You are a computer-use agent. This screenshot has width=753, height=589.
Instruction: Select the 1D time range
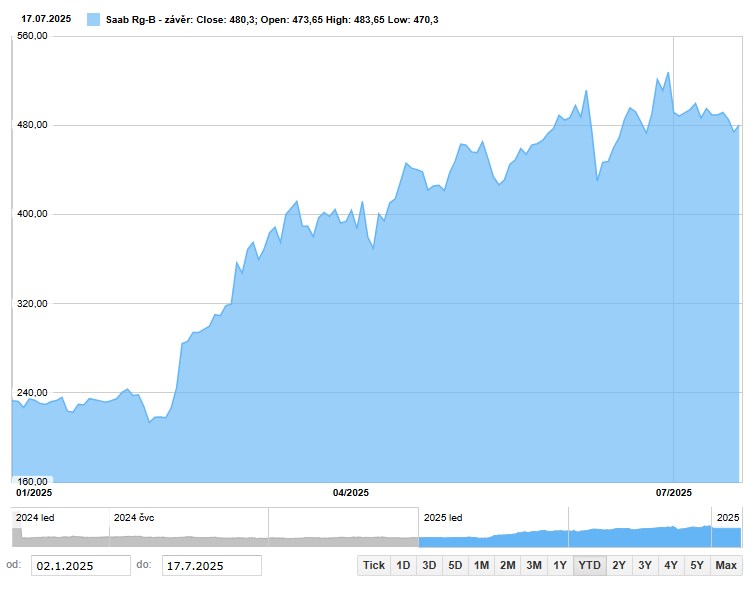(x=403, y=565)
